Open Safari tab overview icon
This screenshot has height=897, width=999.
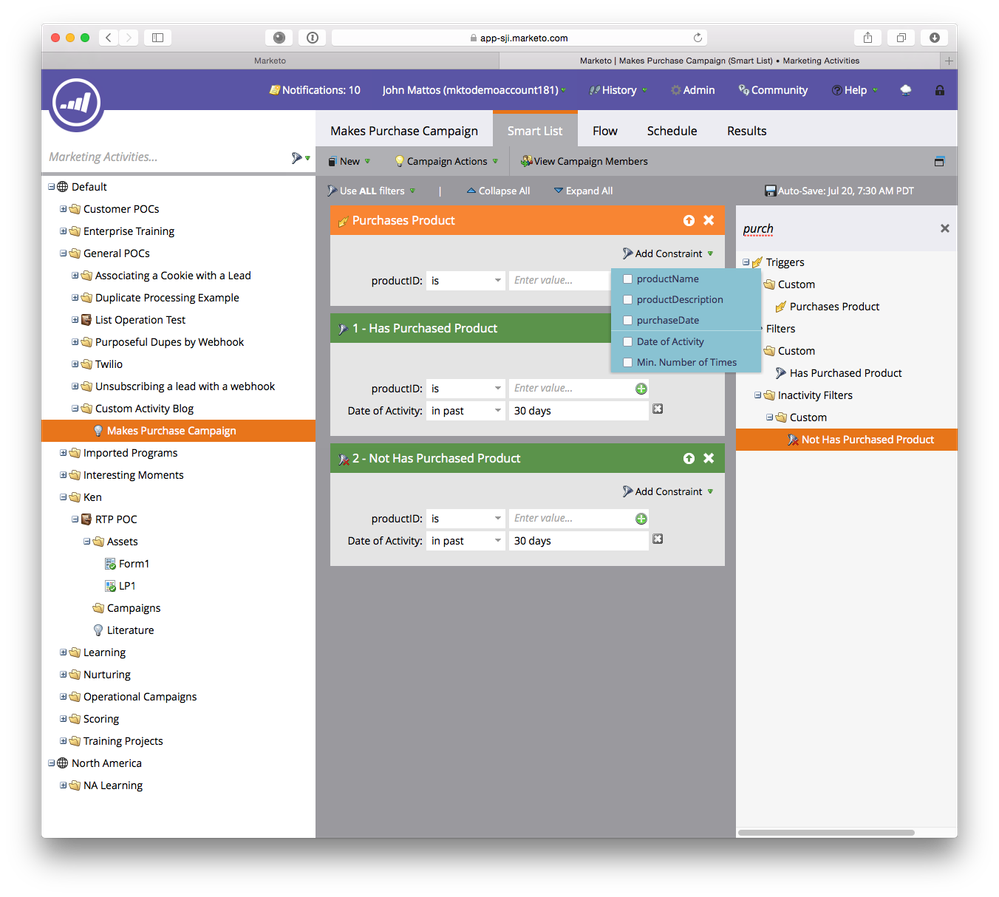[902, 38]
